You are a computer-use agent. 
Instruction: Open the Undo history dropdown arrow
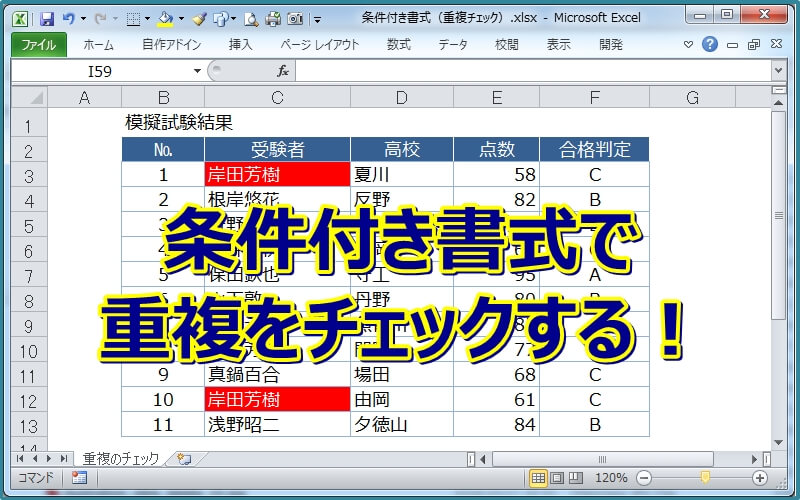click(83, 19)
